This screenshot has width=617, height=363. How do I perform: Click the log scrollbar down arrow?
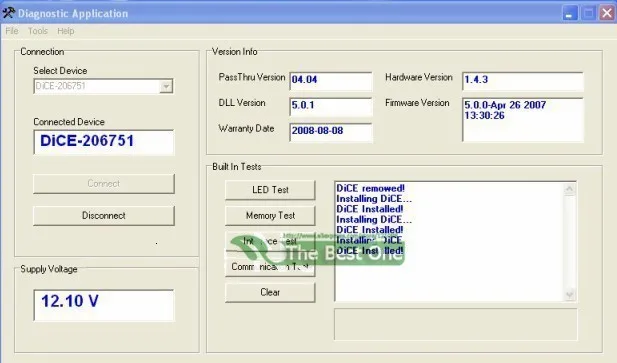click(x=569, y=295)
